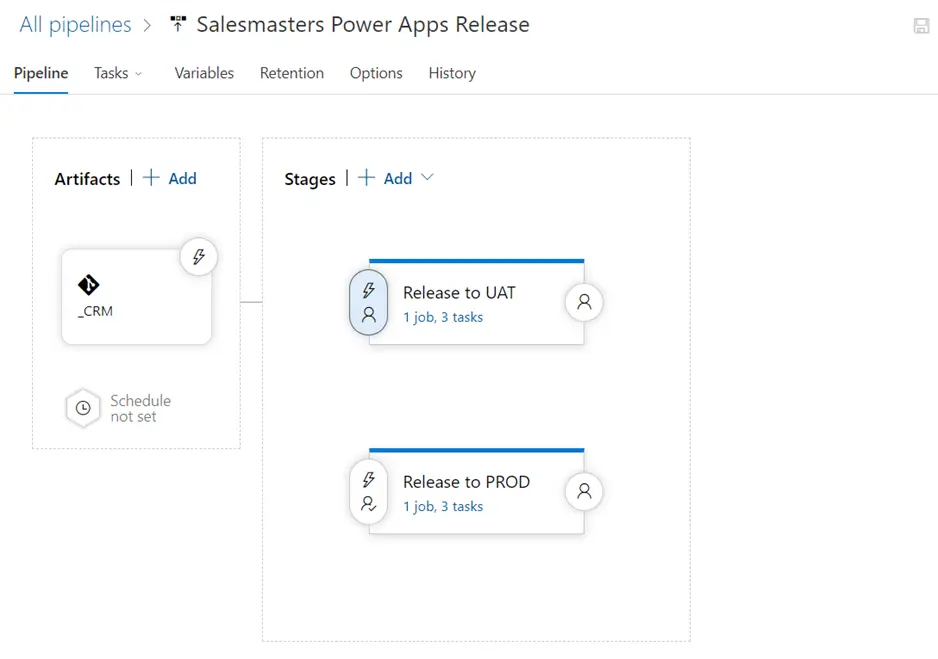This screenshot has height=659, width=938.
Task: Add a new artifact
Action: tap(170, 178)
